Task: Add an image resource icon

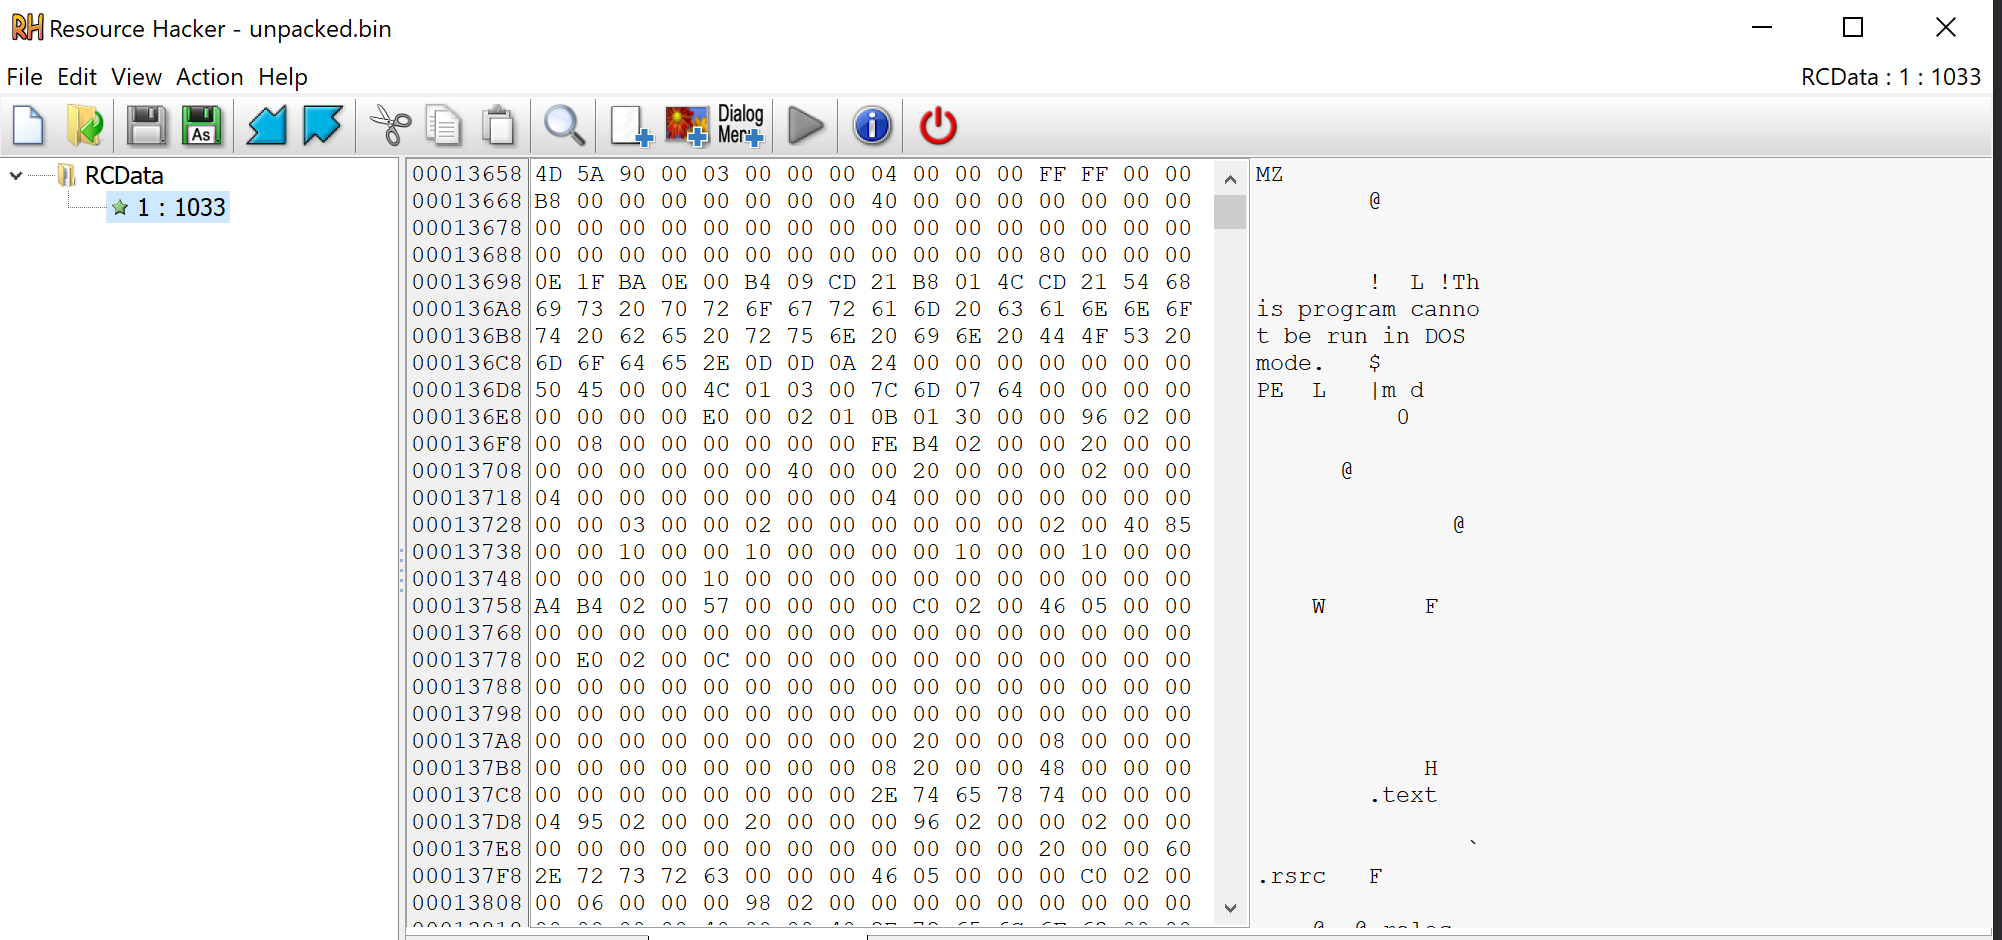Action: click(687, 126)
